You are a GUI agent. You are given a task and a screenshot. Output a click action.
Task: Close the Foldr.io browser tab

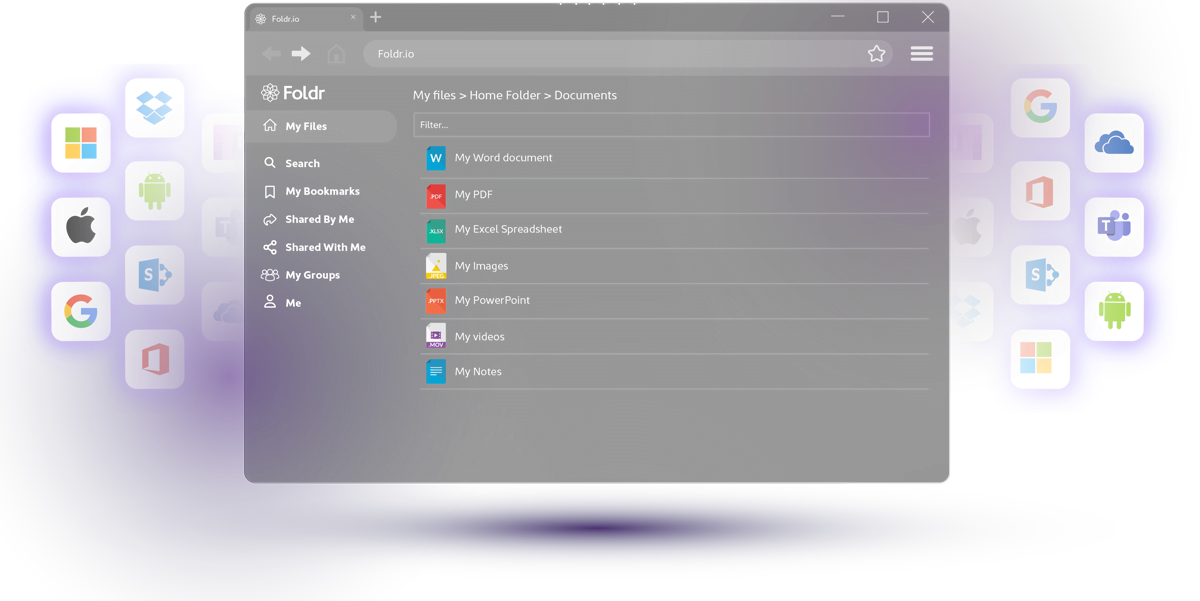coord(353,17)
